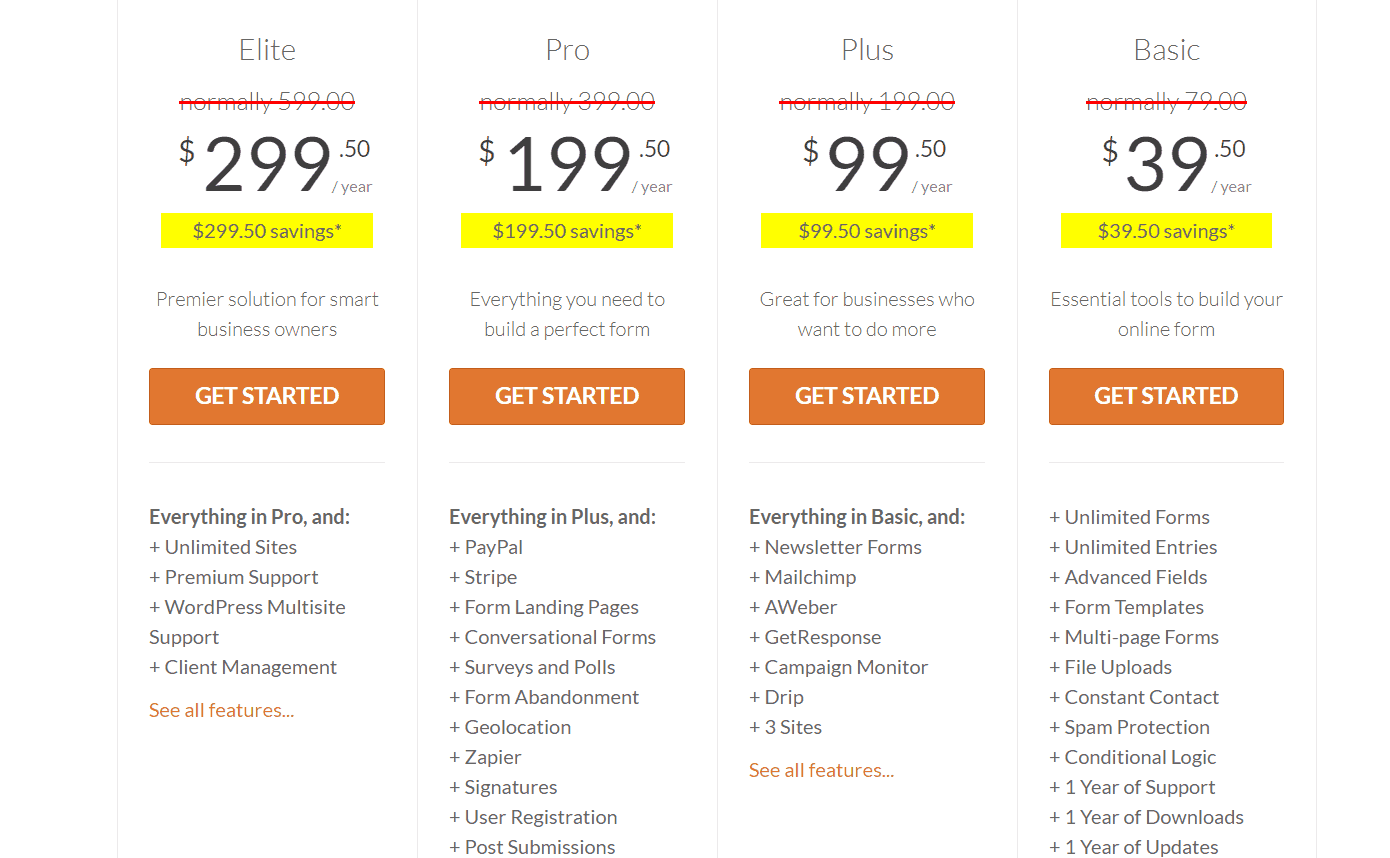This screenshot has width=1390, height=858.
Task: Click GET STARTED under the Basic plan
Action: tap(1166, 396)
